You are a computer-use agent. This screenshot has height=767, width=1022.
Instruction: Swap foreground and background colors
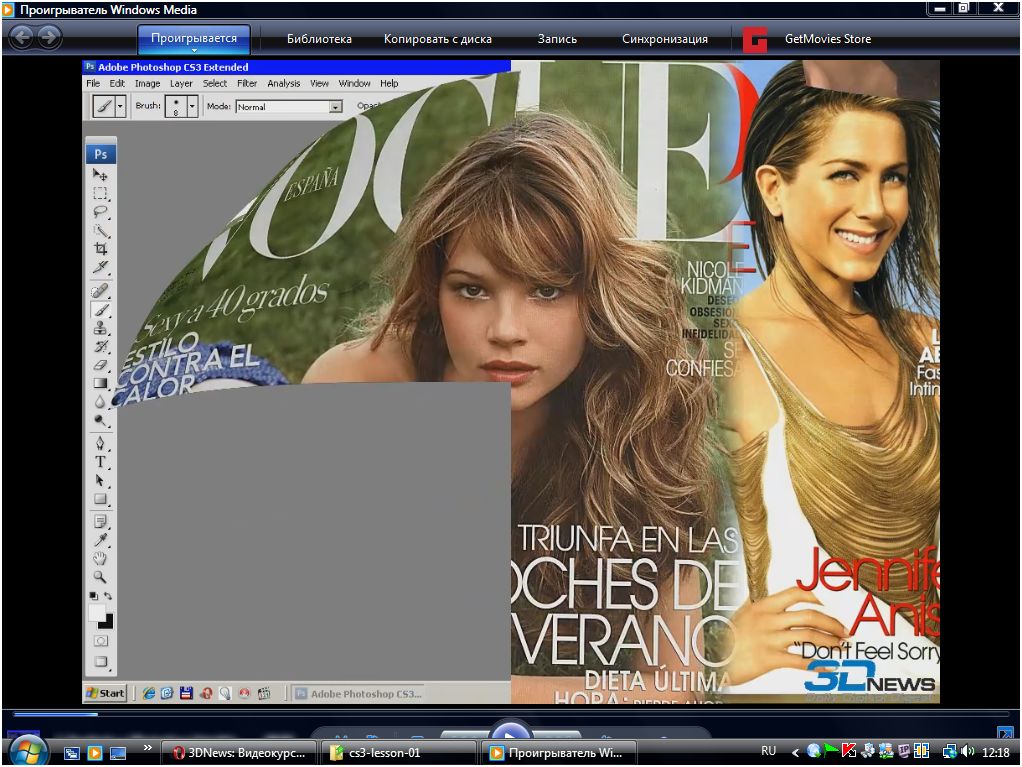click(x=108, y=596)
